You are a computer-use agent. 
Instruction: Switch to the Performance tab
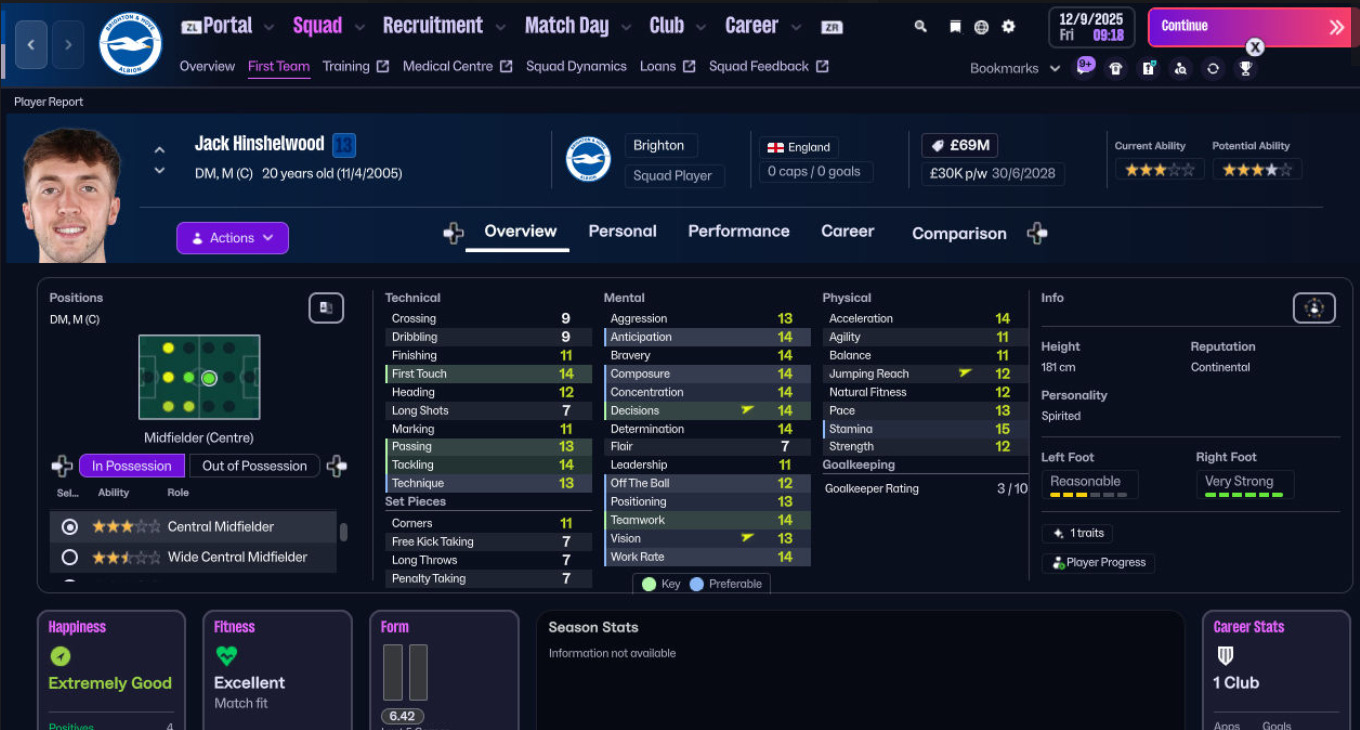(x=738, y=231)
